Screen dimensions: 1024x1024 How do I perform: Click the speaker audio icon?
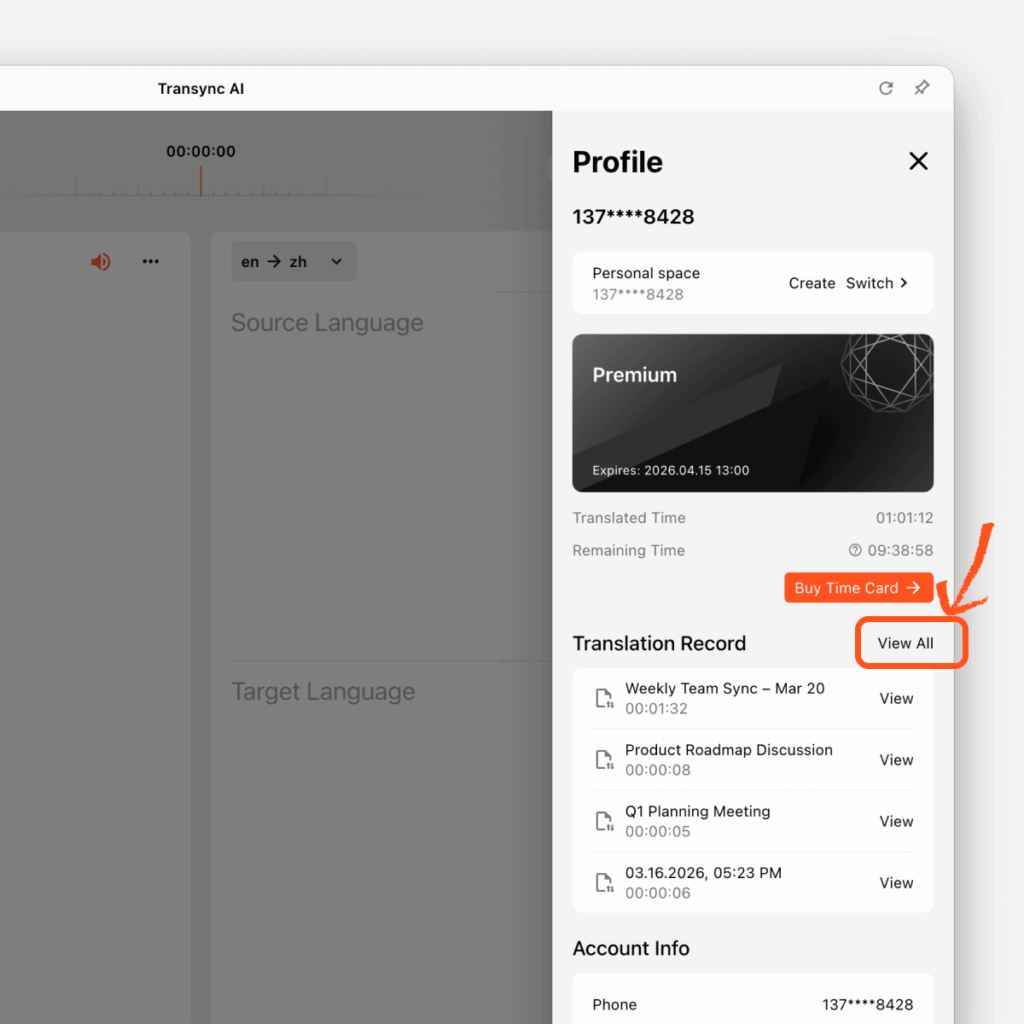(x=100, y=261)
